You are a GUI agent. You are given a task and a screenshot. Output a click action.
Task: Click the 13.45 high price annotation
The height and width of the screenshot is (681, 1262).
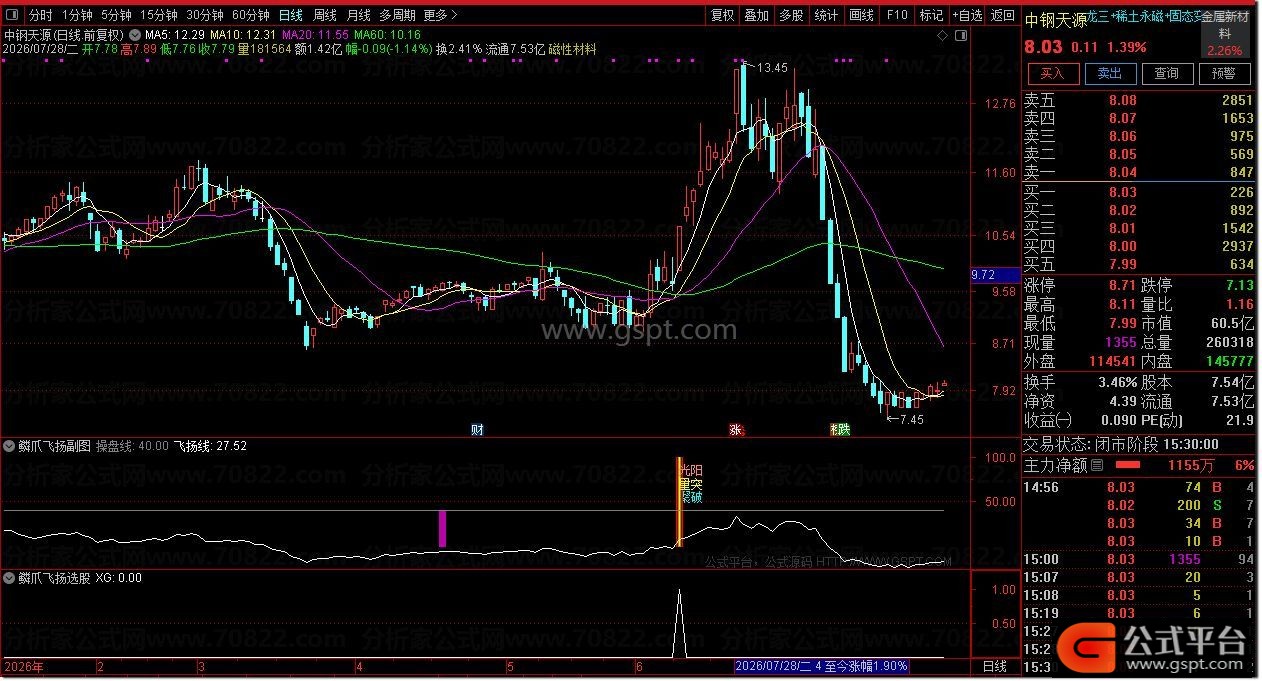772,68
